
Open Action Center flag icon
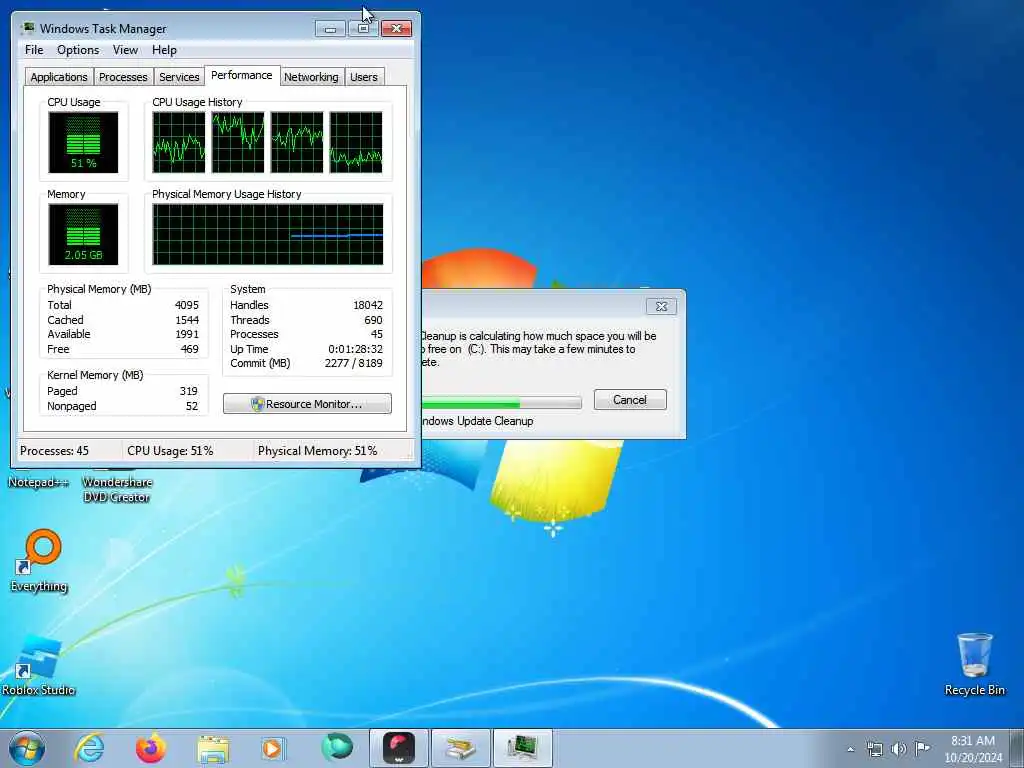pyautogui.click(x=922, y=748)
